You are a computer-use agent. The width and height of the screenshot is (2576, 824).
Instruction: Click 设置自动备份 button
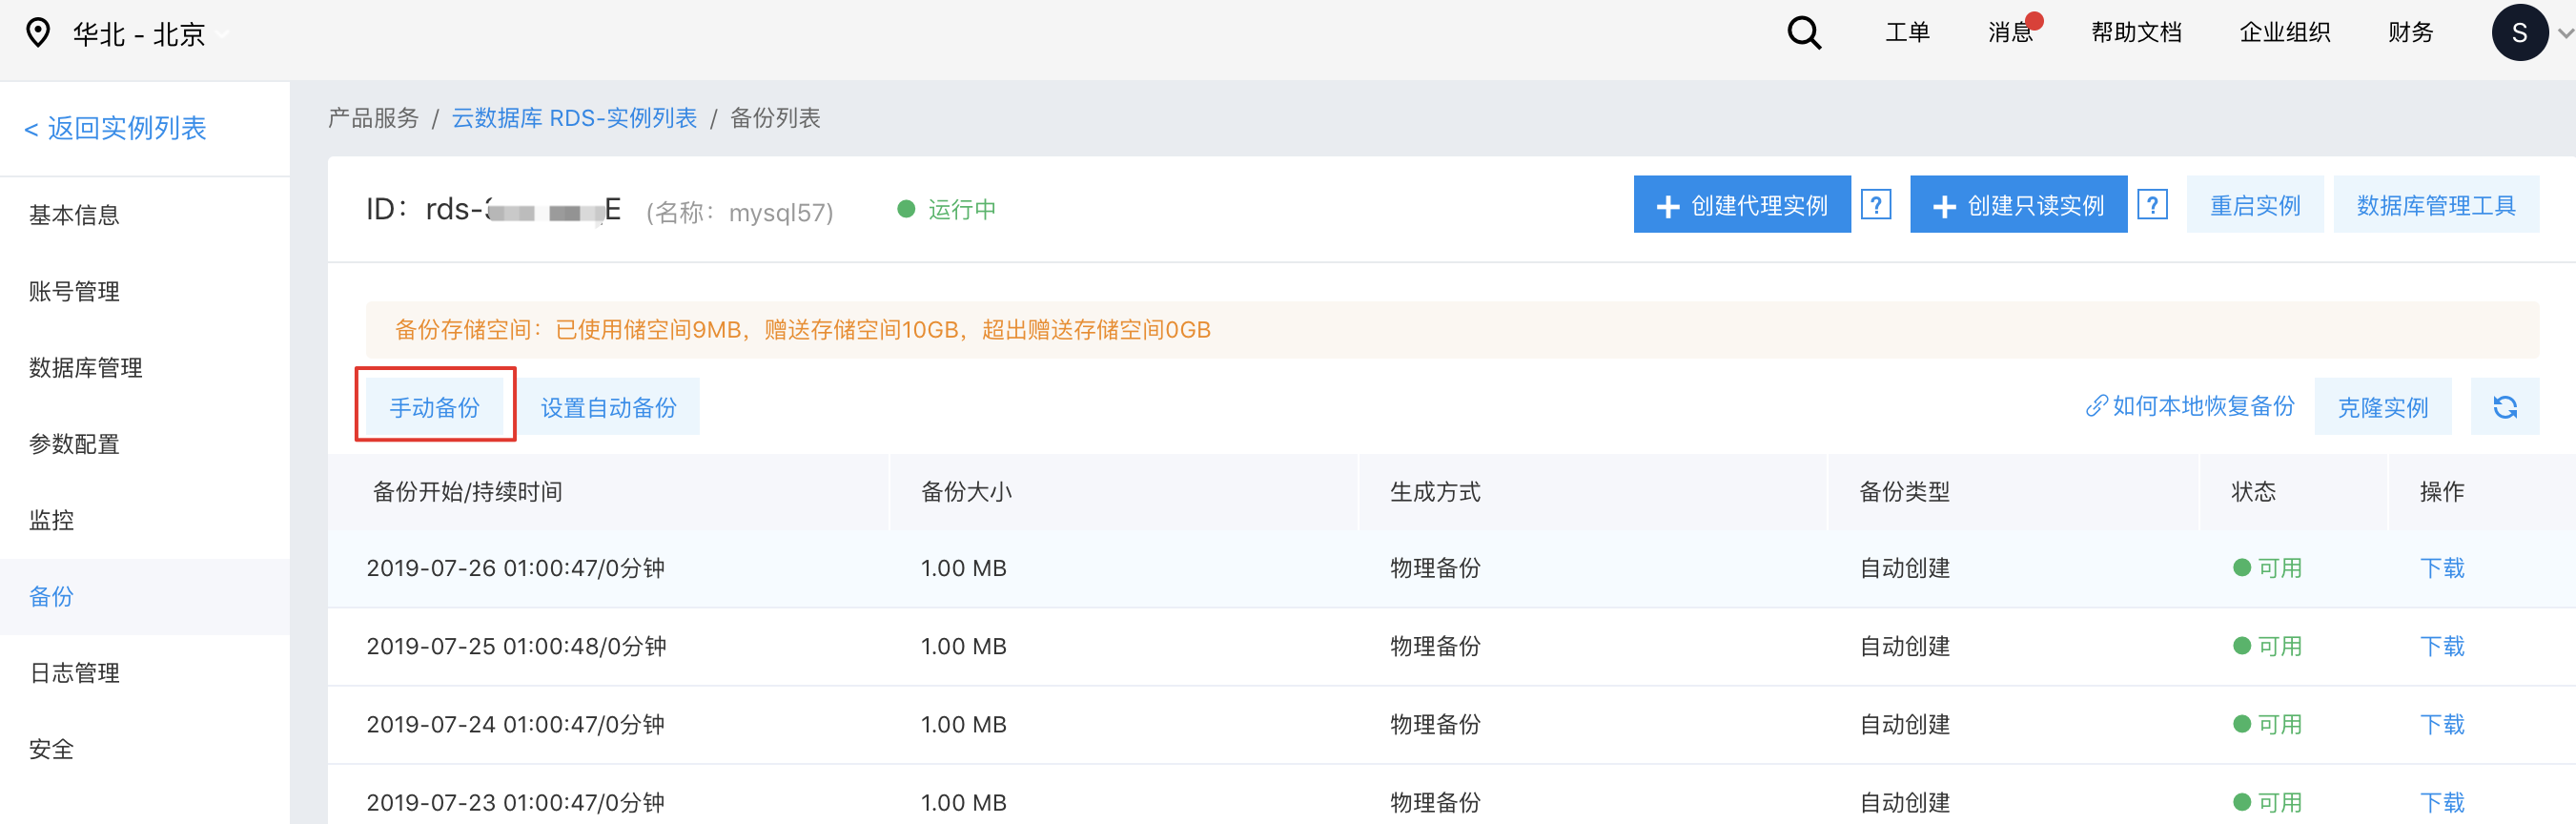pos(608,407)
